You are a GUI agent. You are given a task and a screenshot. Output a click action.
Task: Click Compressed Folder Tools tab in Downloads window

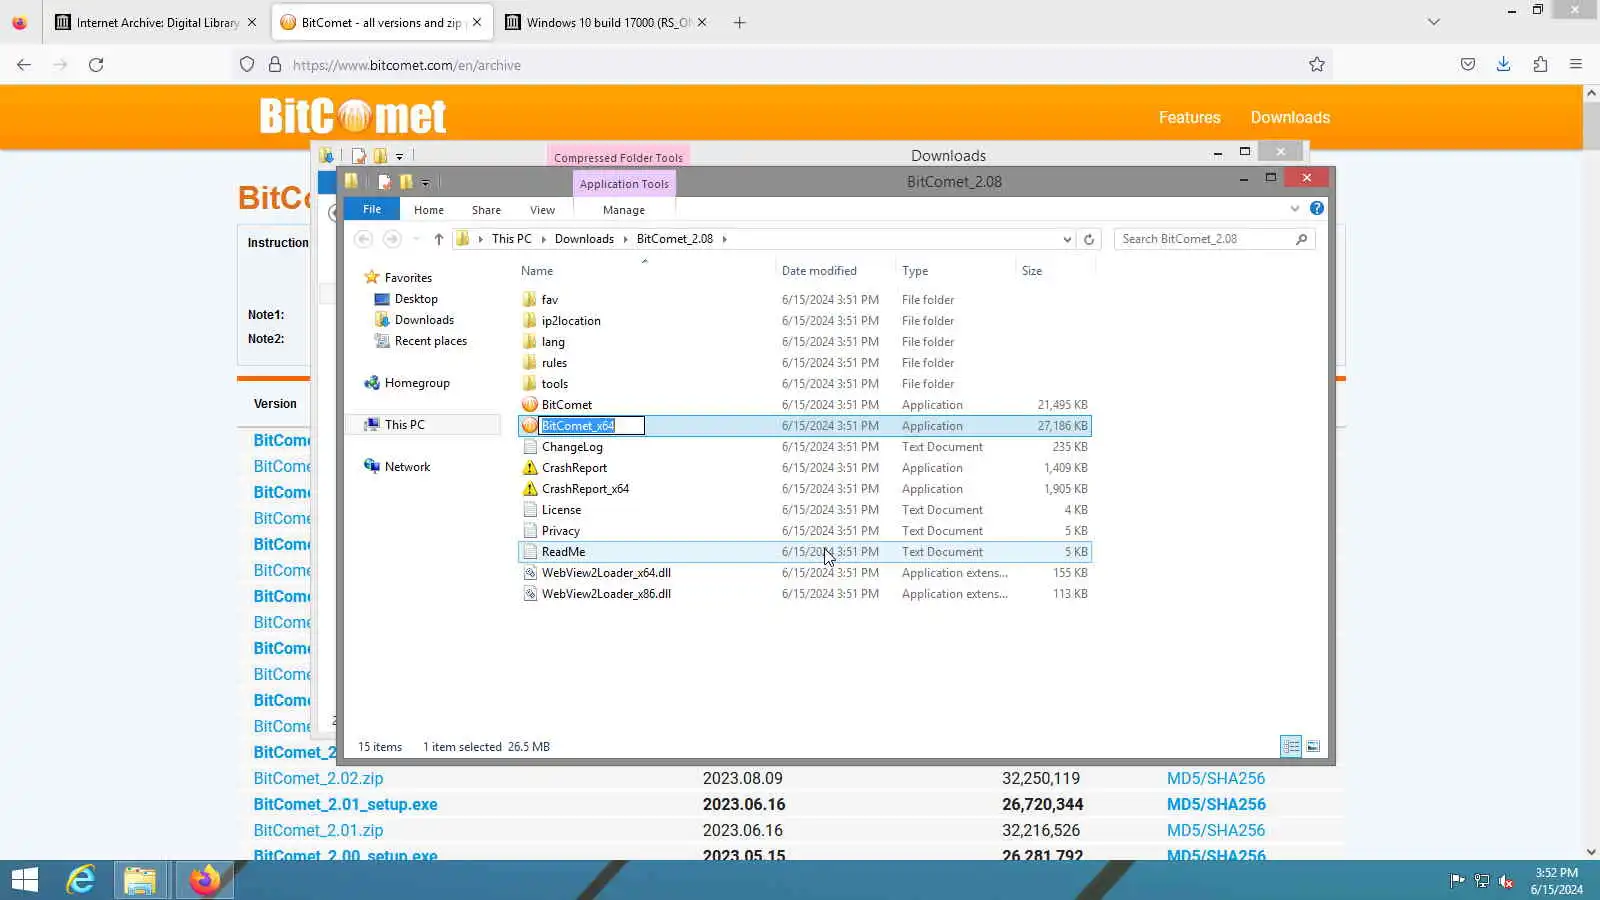click(x=618, y=157)
